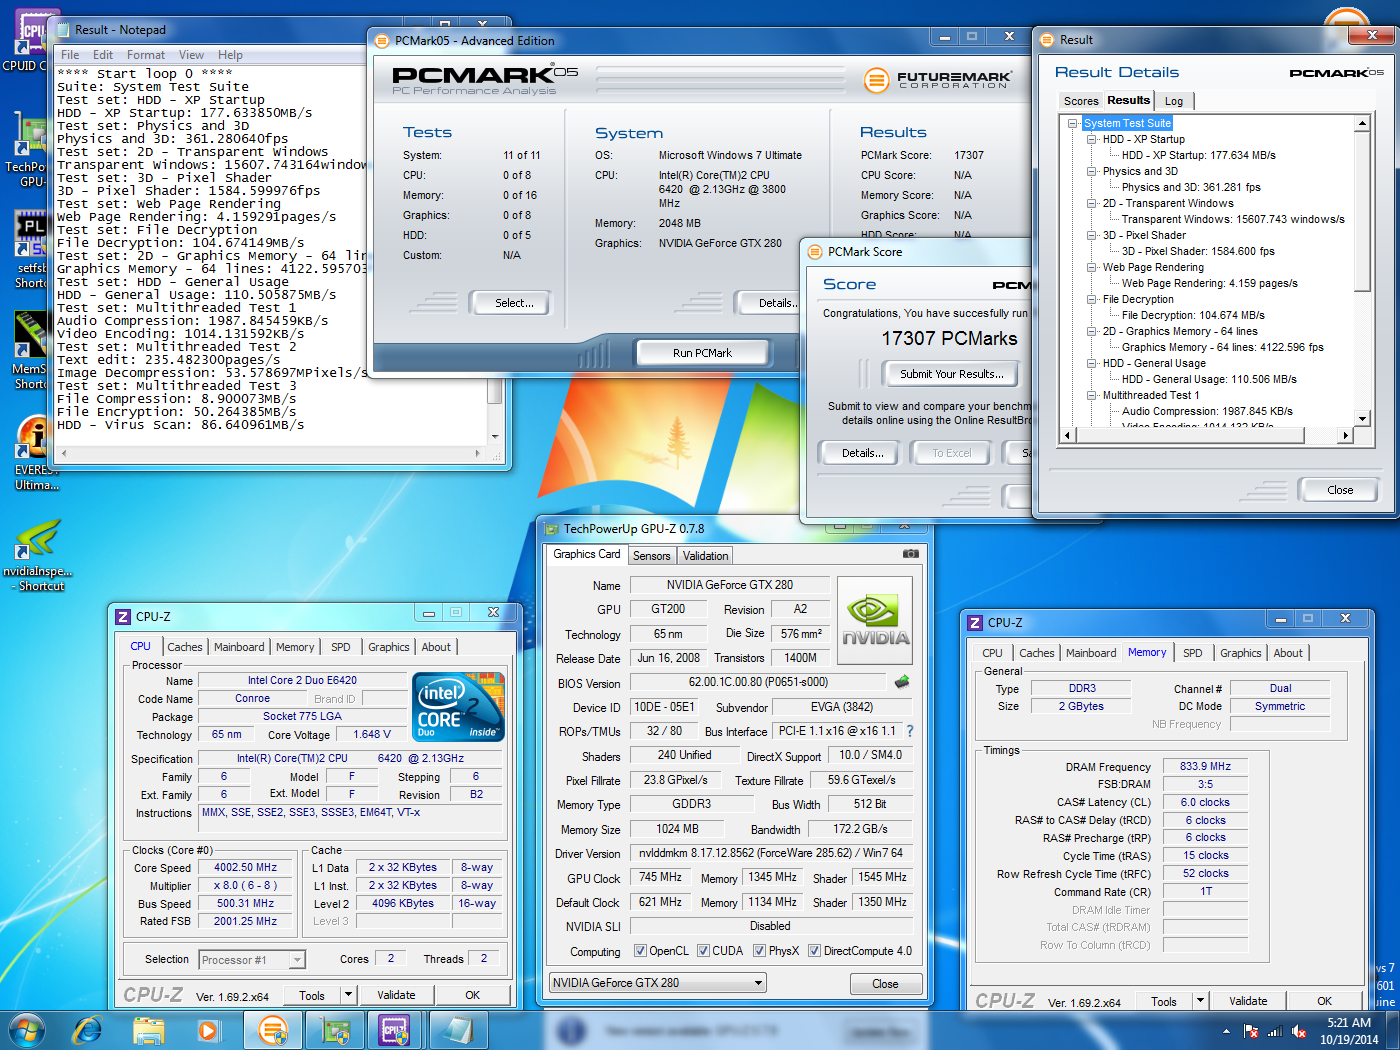This screenshot has height=1050, width=1400.
Task: Open the Windows Start menu
Action: (25, 1030)
